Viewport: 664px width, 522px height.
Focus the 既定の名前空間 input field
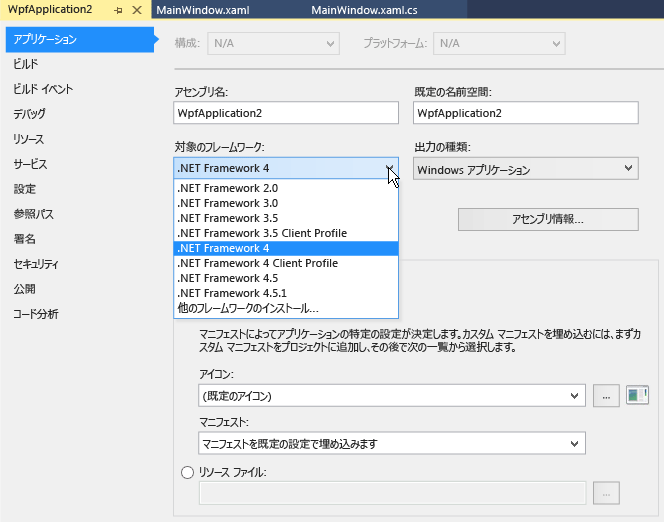coord(526,113)
